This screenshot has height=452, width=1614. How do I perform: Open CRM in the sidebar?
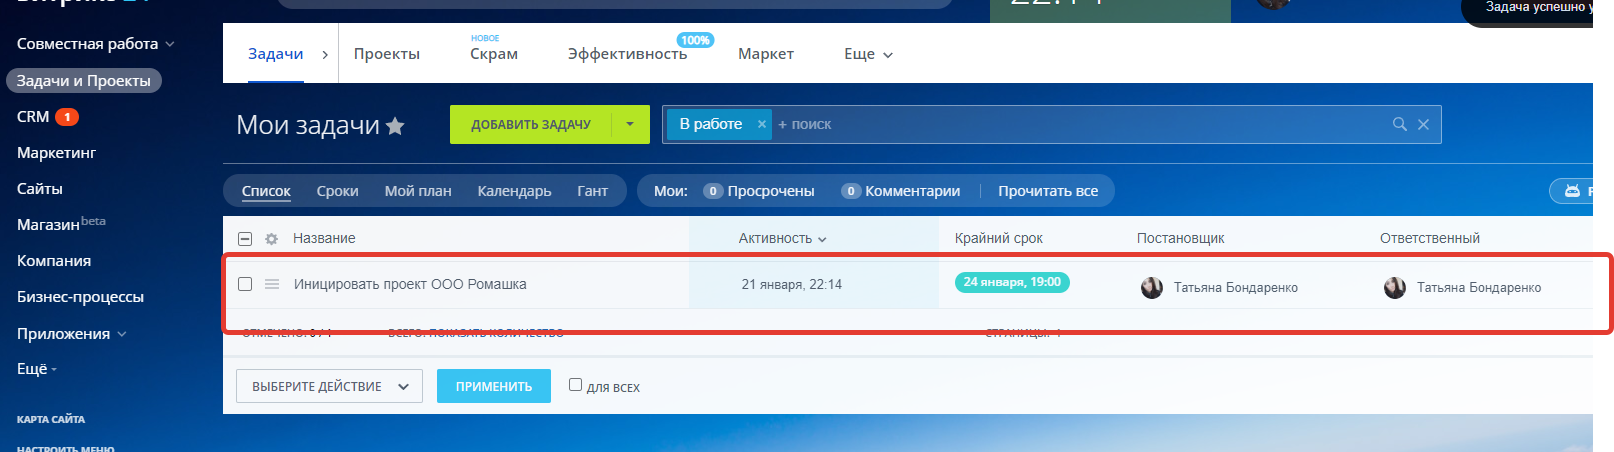(x=33, y=117)
